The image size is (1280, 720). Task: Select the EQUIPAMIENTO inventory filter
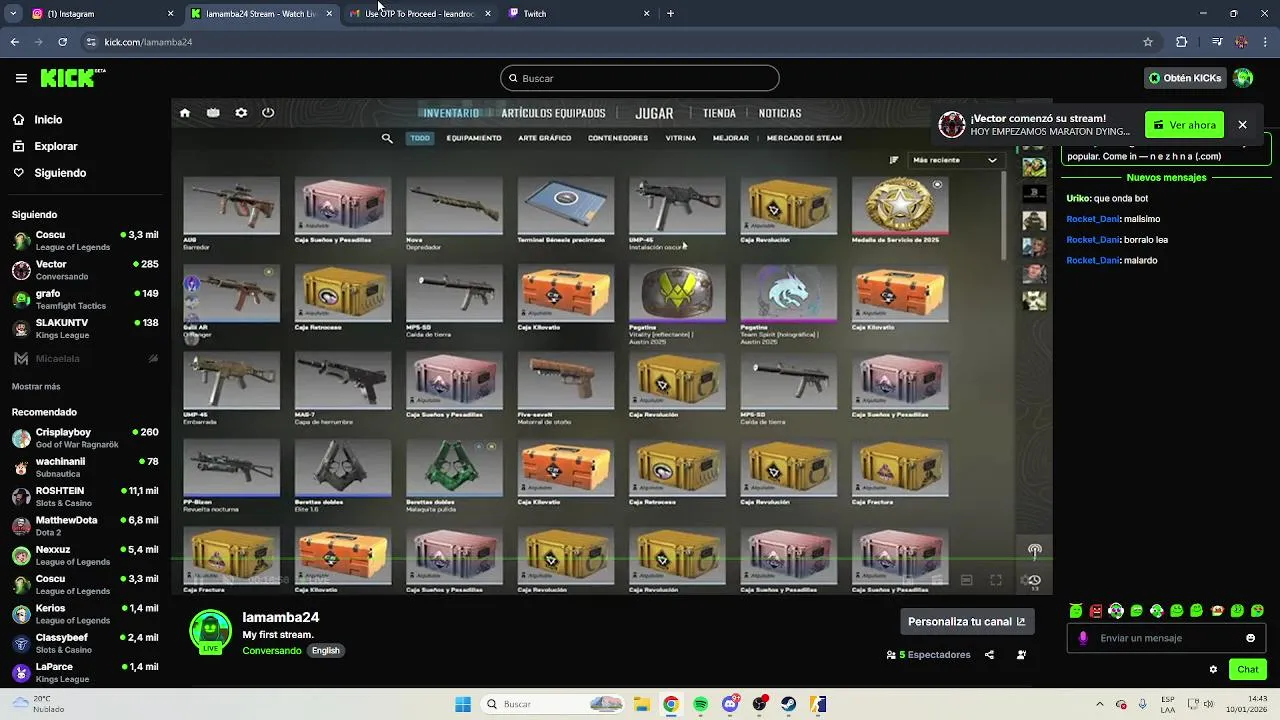tap(474, 138)
